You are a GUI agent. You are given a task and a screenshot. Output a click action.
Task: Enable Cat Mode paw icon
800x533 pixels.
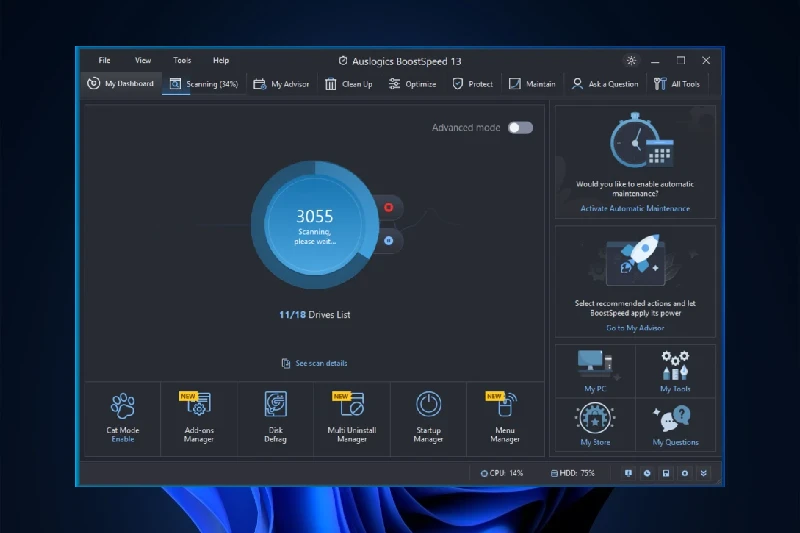click(123, 405)
